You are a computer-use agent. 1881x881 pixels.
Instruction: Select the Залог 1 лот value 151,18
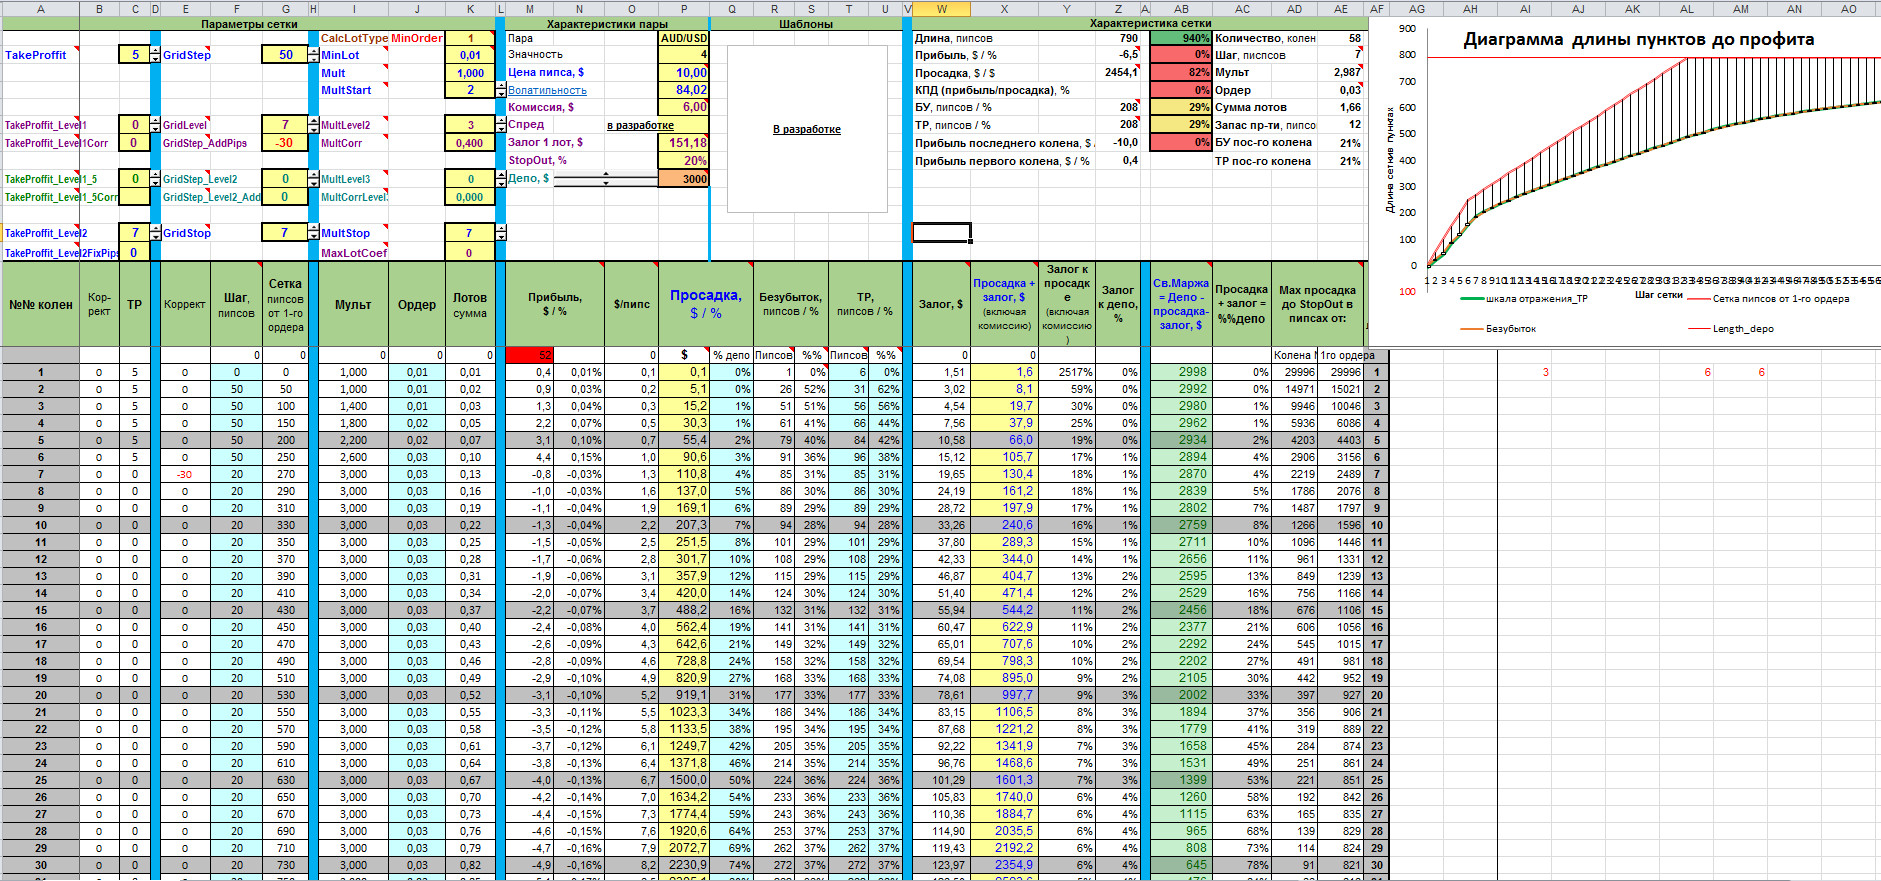(x=684, y=143)
